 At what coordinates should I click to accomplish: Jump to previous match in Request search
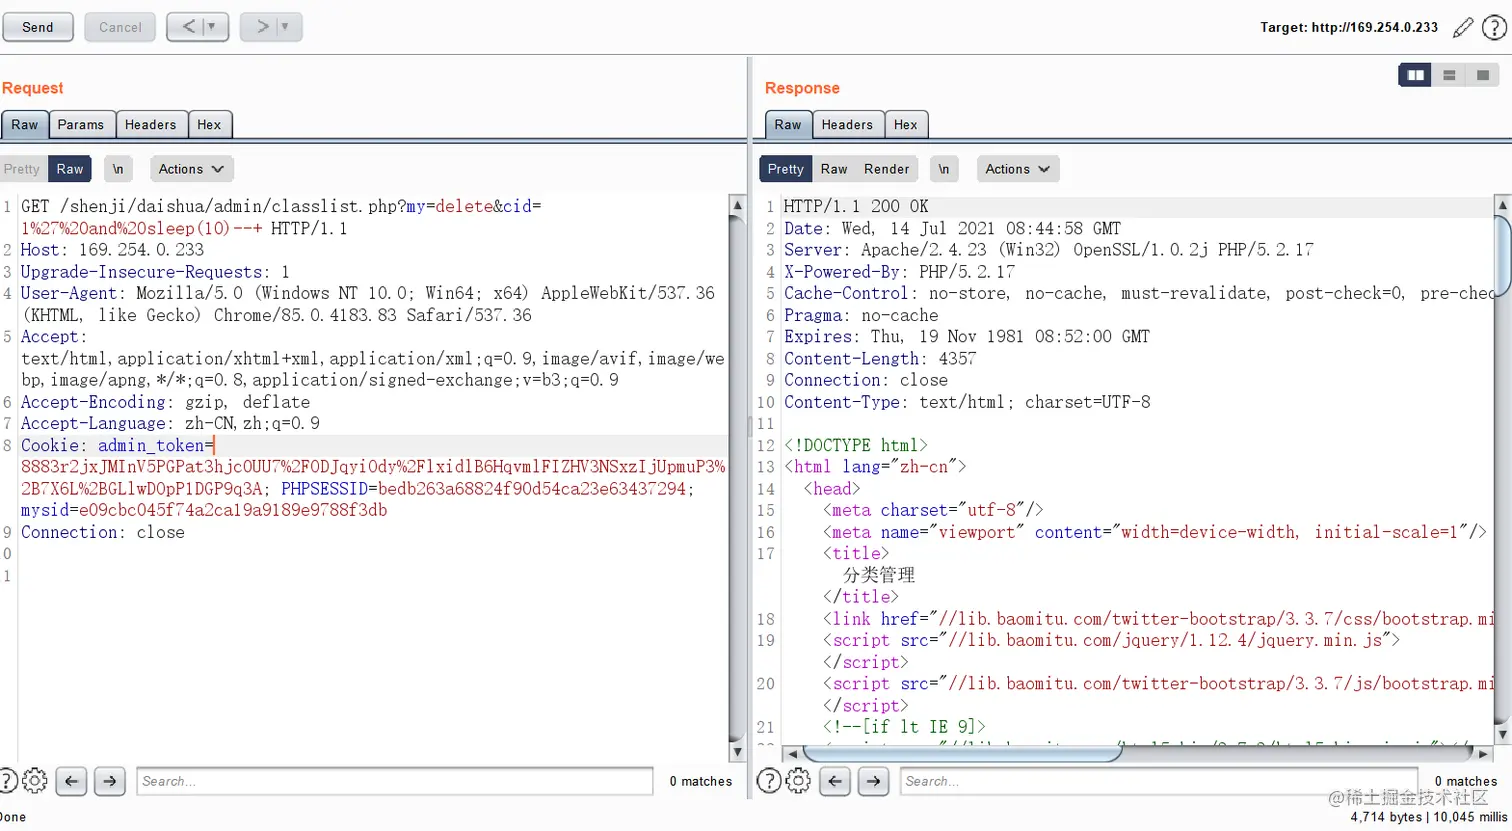click(71, 781)
